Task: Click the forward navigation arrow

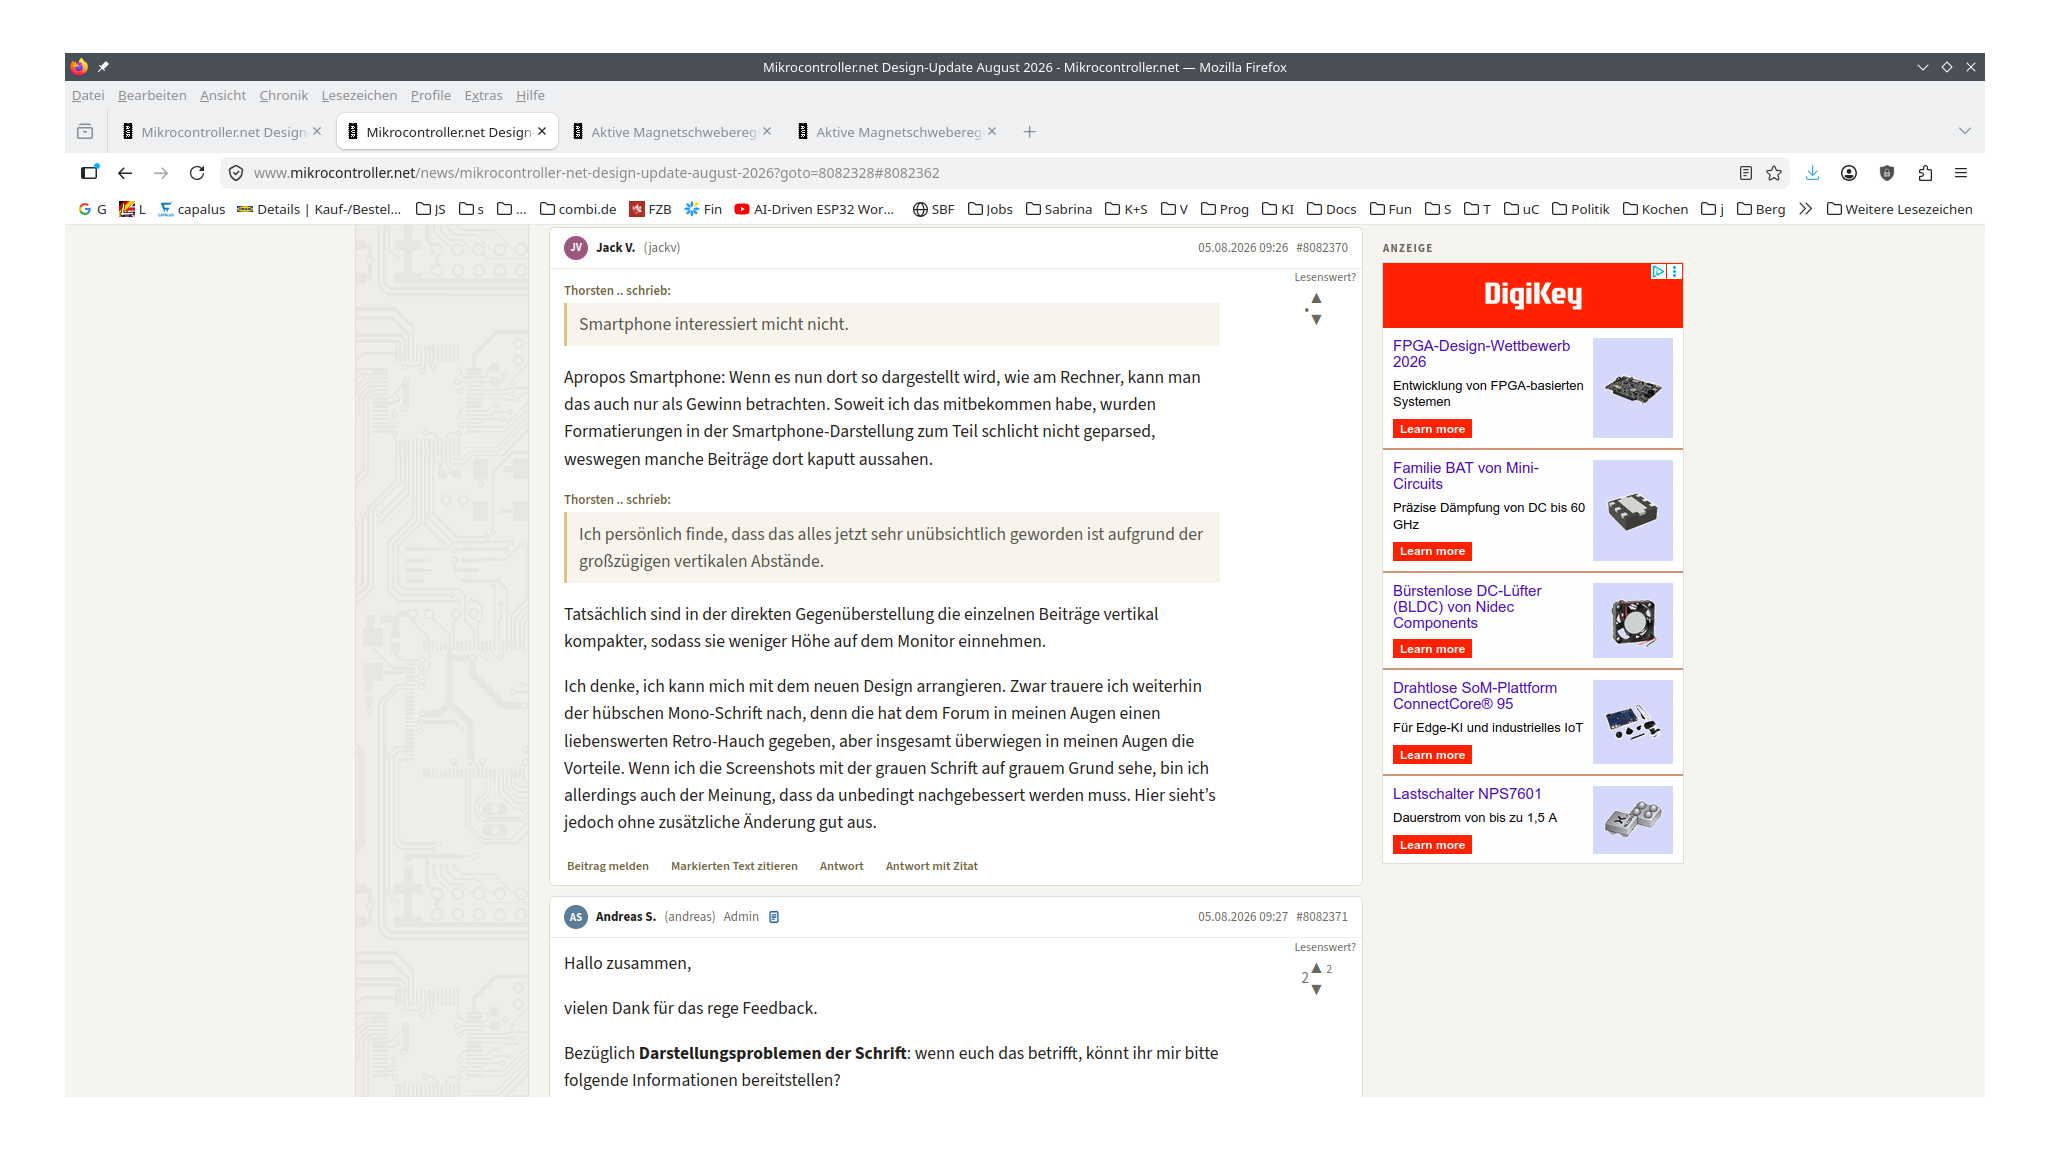Action: coord(161,173)
